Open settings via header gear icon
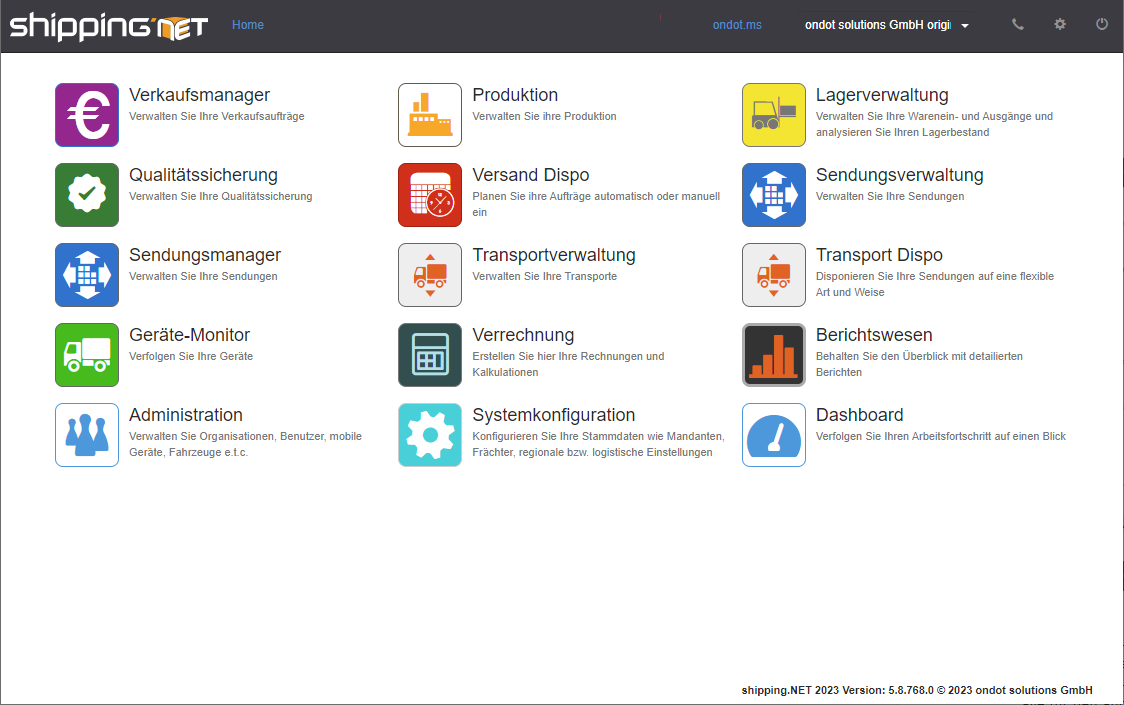Image resolution: width=1124 pixels, height=705 pixels. (x=1060, y=25)
